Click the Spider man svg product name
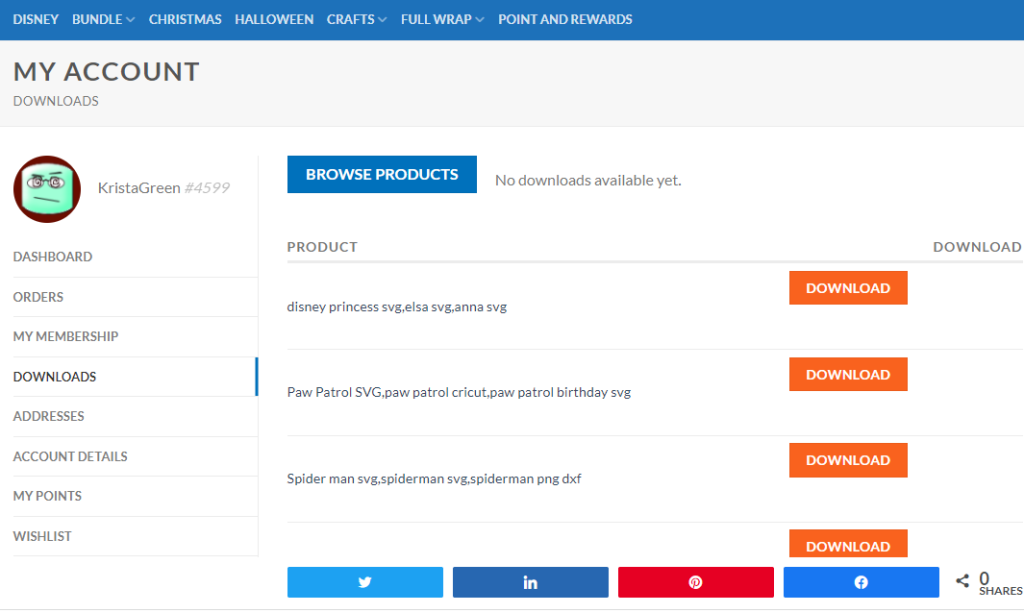Screen dimensions: 1024x613 point(434,479)
